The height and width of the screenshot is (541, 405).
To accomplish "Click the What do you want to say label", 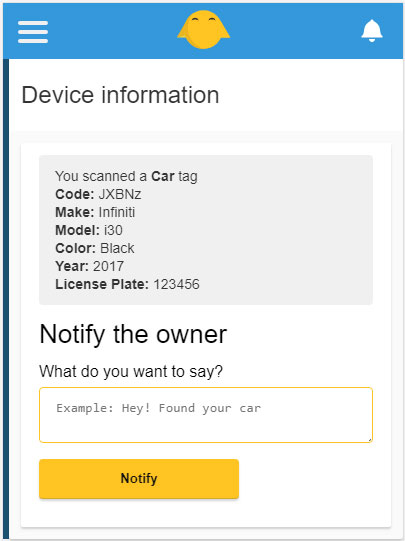I will point(131,372).
